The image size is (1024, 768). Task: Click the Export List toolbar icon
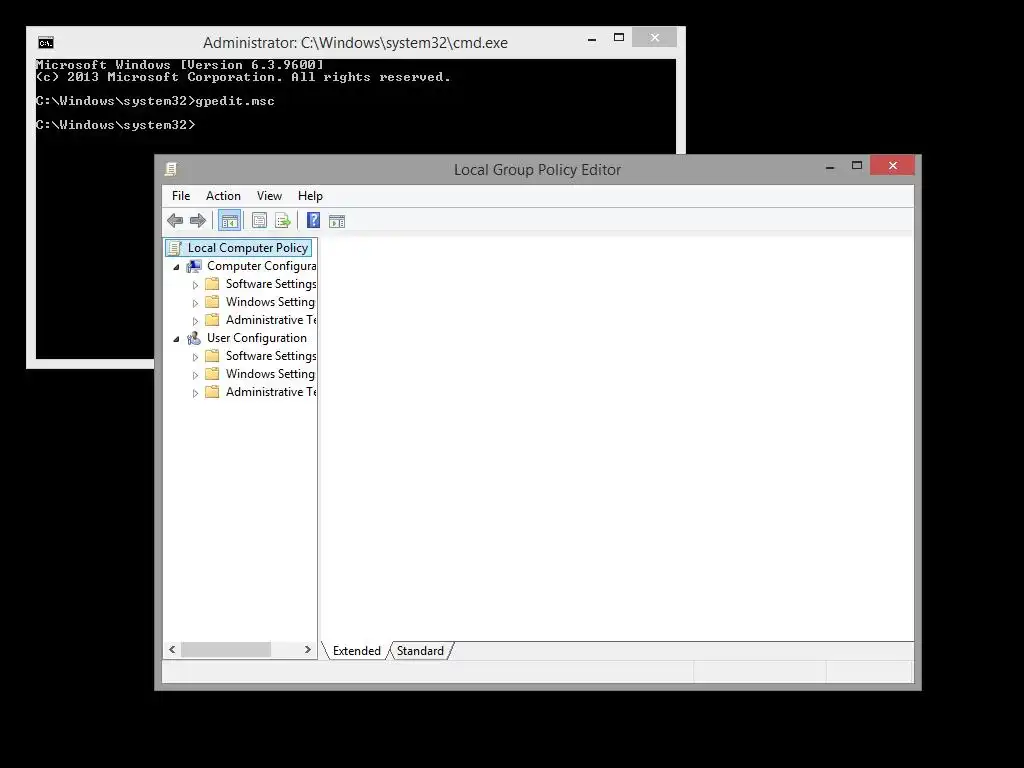tap(283, 221)
